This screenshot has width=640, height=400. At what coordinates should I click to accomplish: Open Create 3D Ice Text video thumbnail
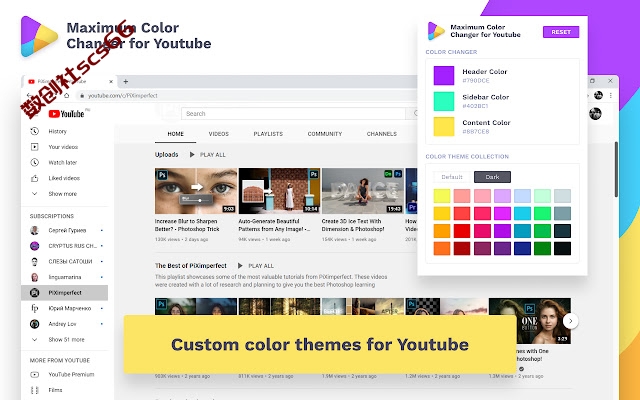click(363, 191)
